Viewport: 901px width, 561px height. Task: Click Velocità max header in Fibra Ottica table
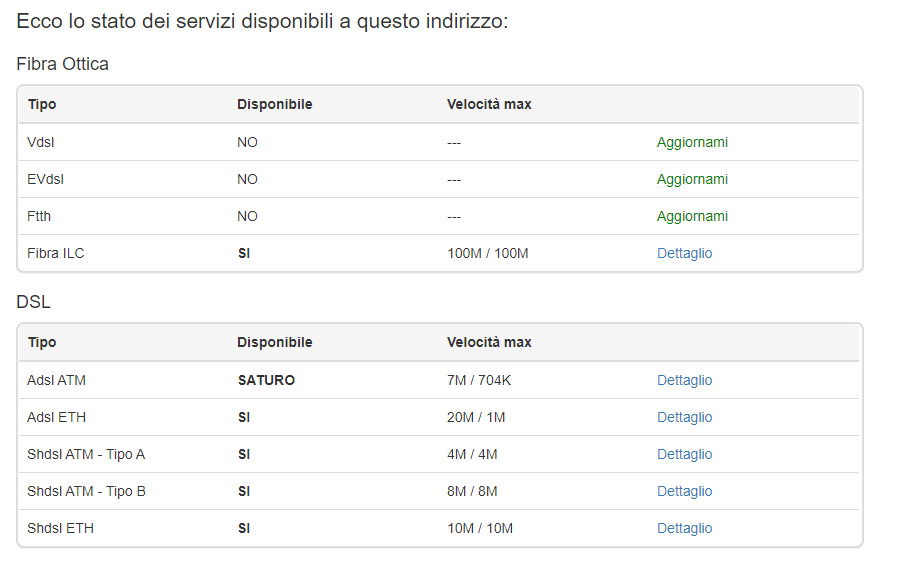(489, 104)
